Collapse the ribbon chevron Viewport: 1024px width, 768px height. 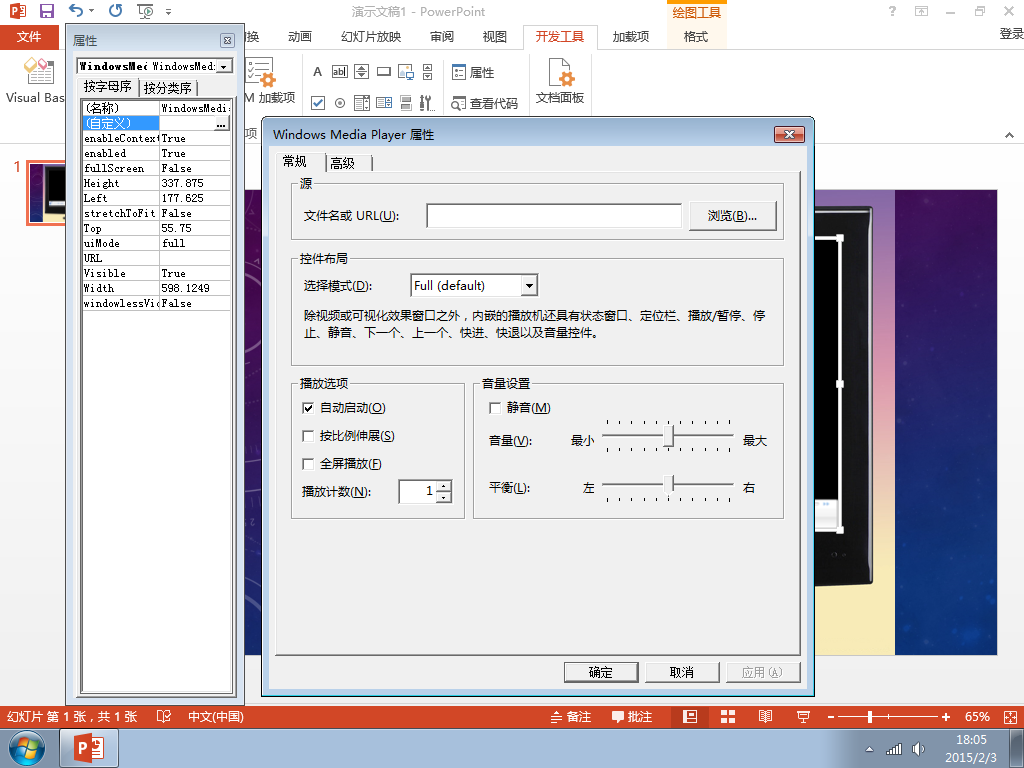(1010, 135)
